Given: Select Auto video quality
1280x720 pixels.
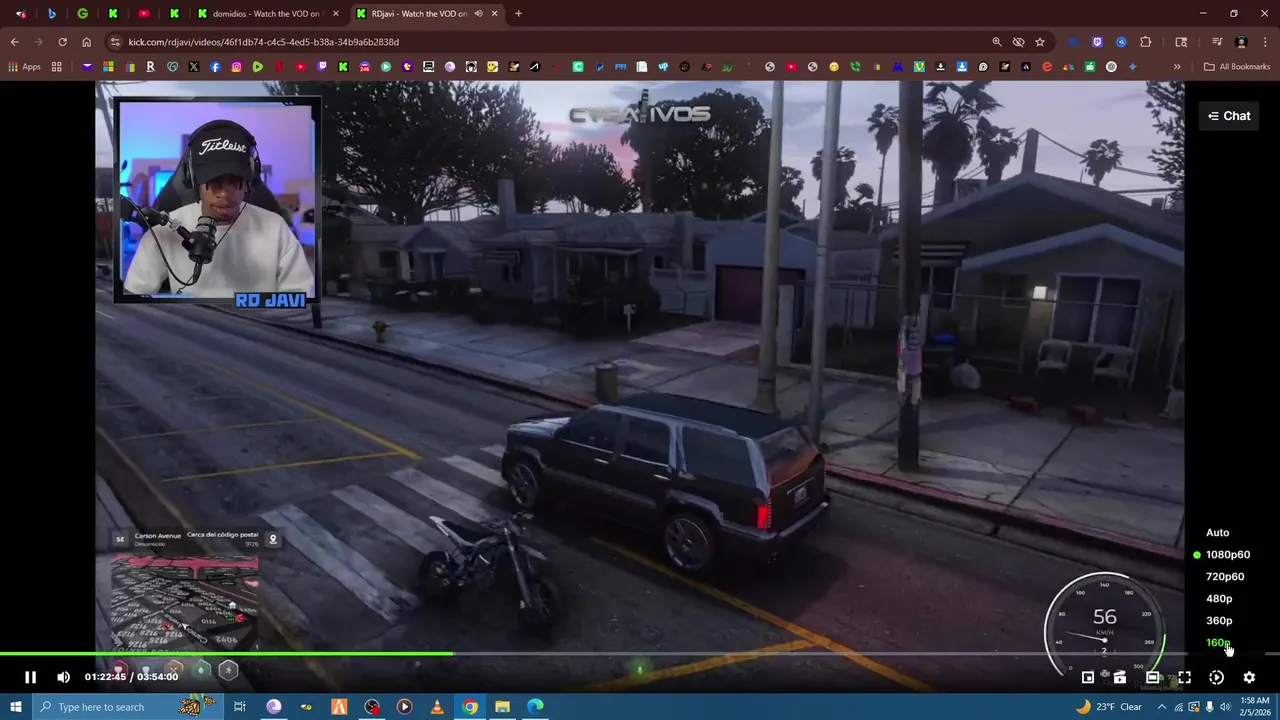Looking at the screenshot, I should click(1217, 533).
